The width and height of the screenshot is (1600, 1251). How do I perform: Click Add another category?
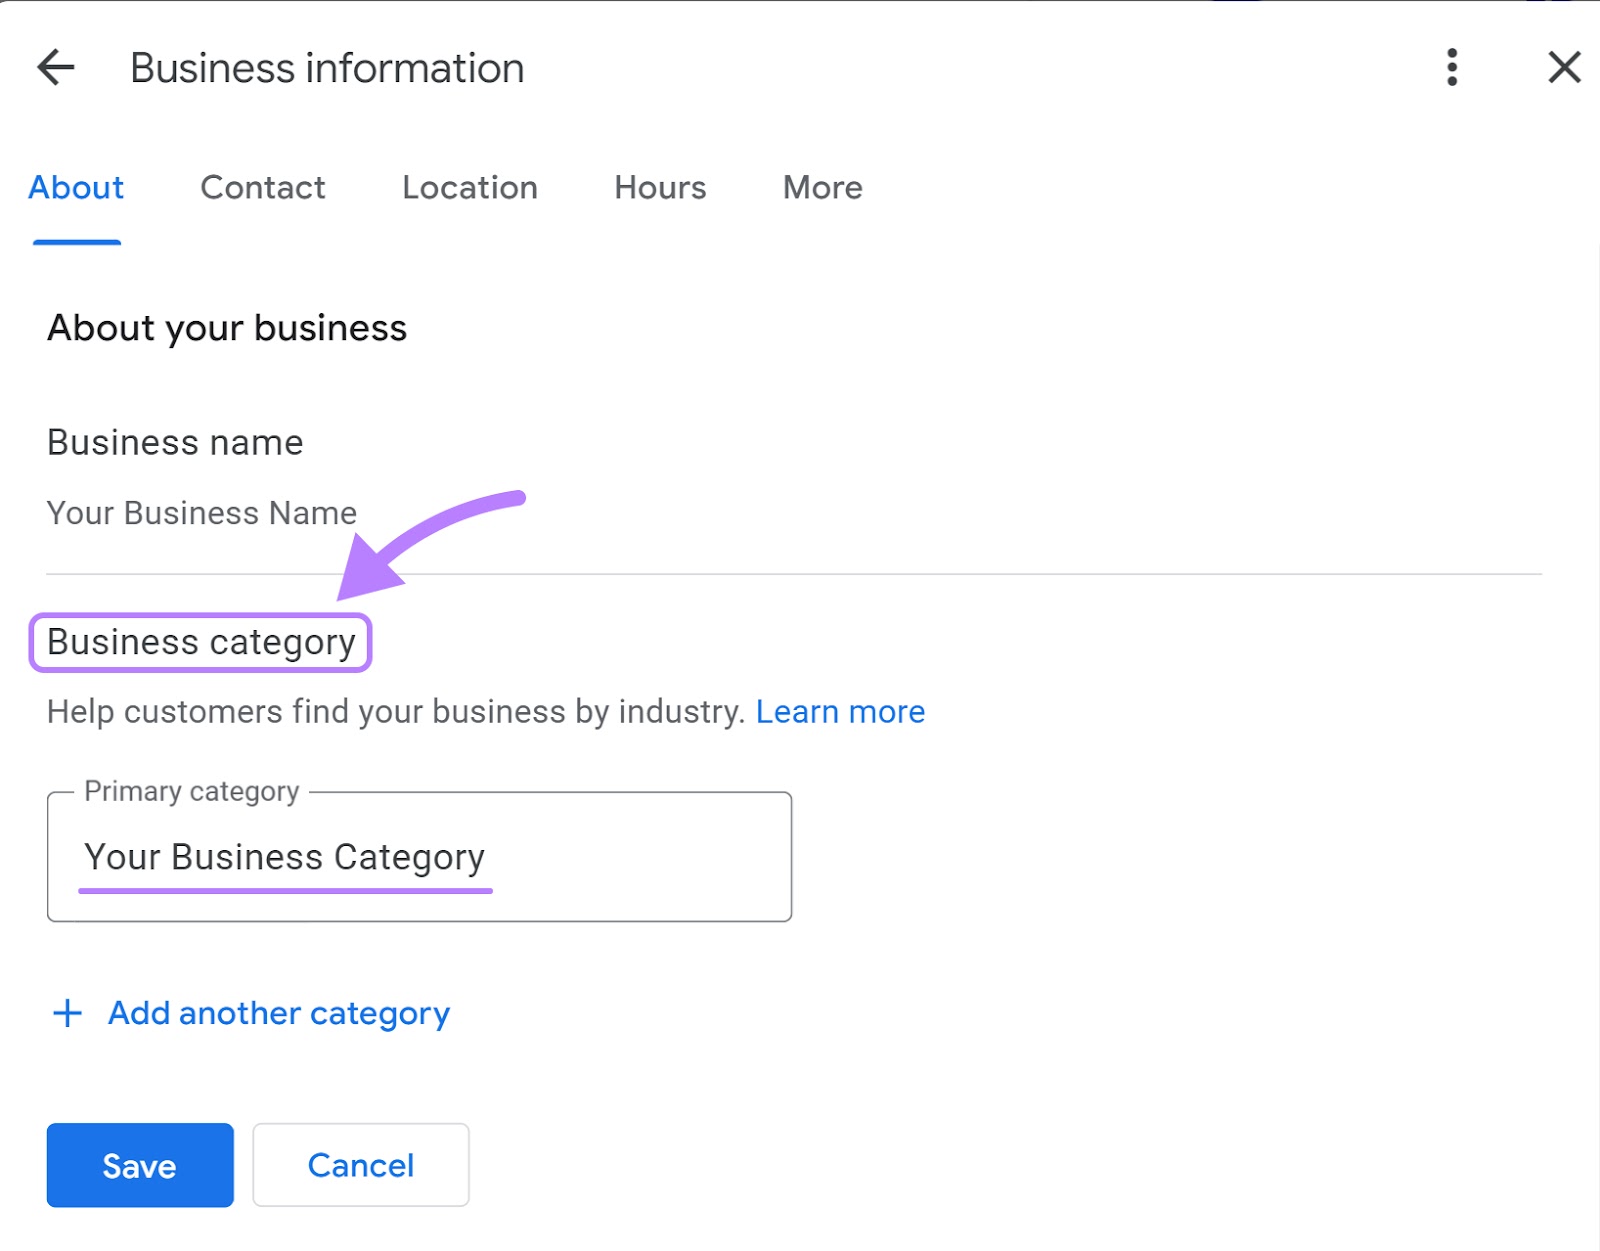(x=276, y=1013)
